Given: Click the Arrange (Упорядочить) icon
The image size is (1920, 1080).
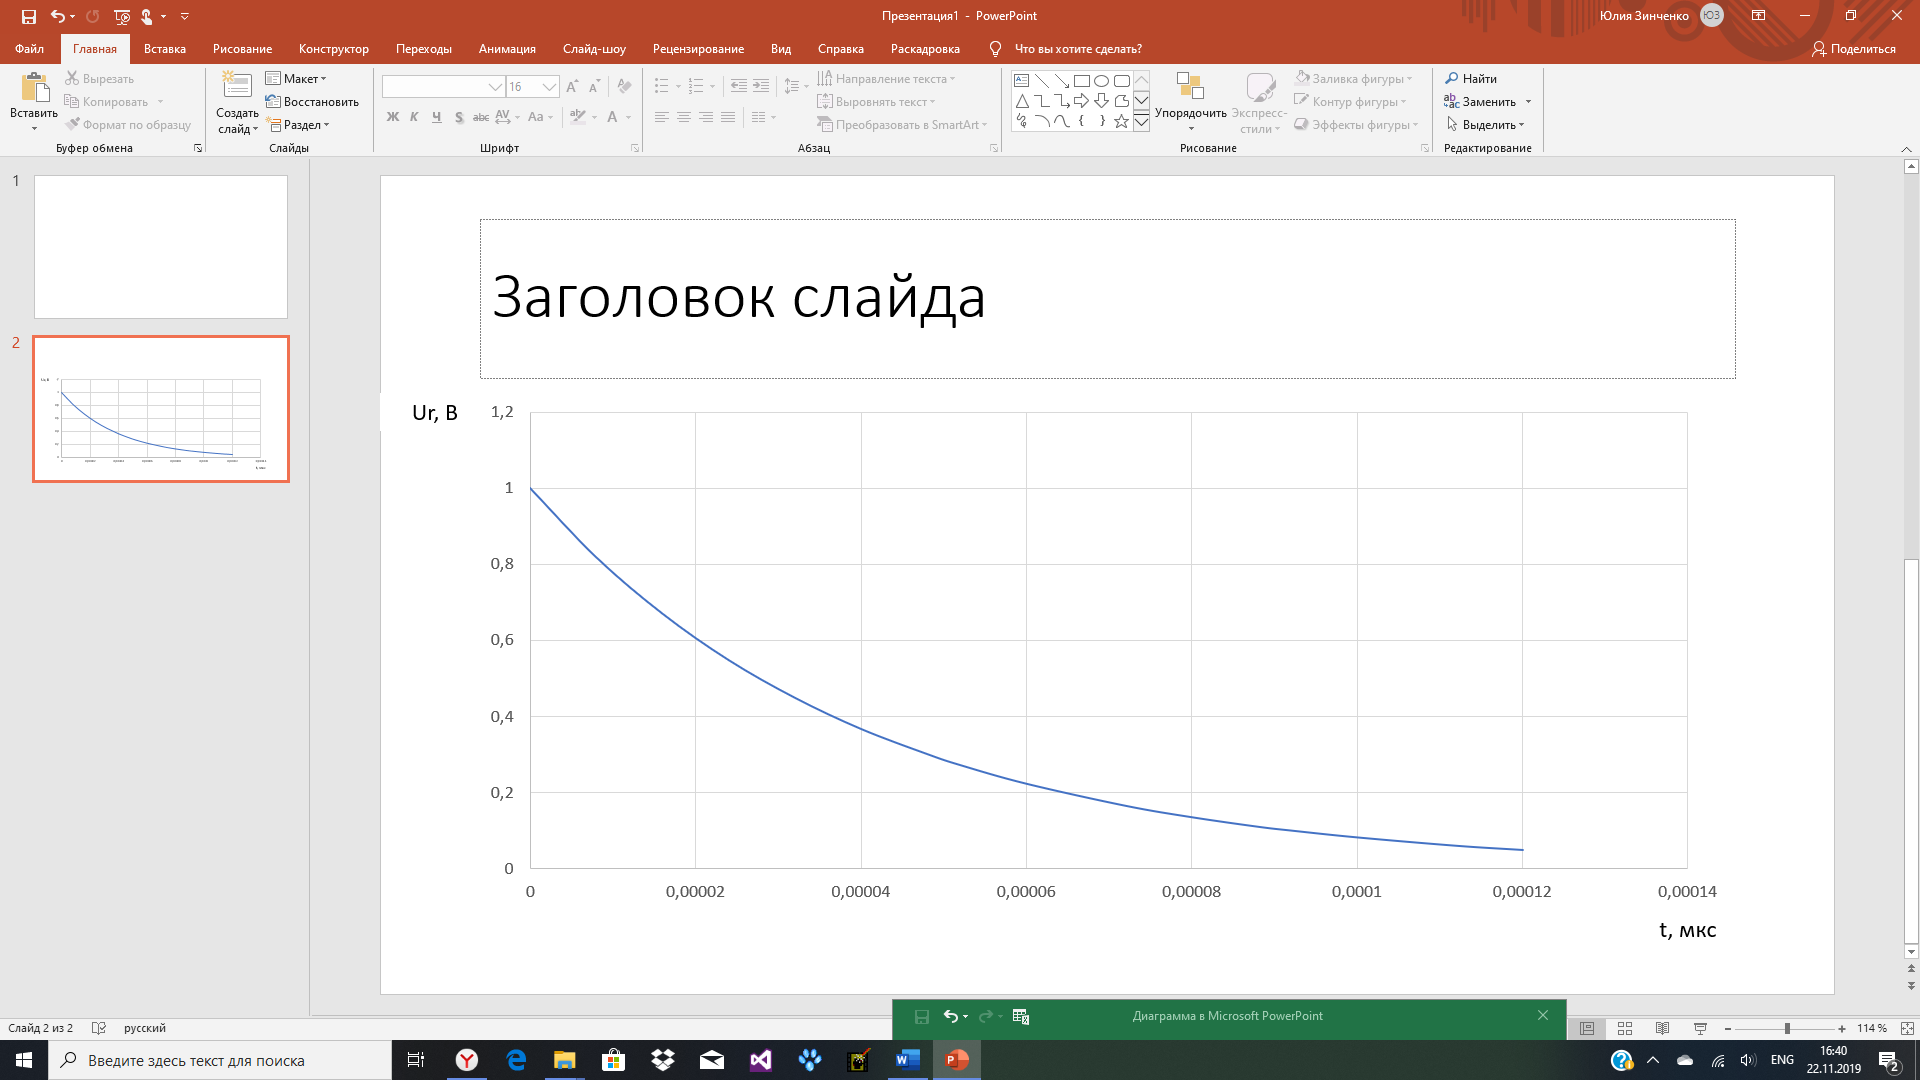Looking at the screenshot, I should click(1190, 86).
